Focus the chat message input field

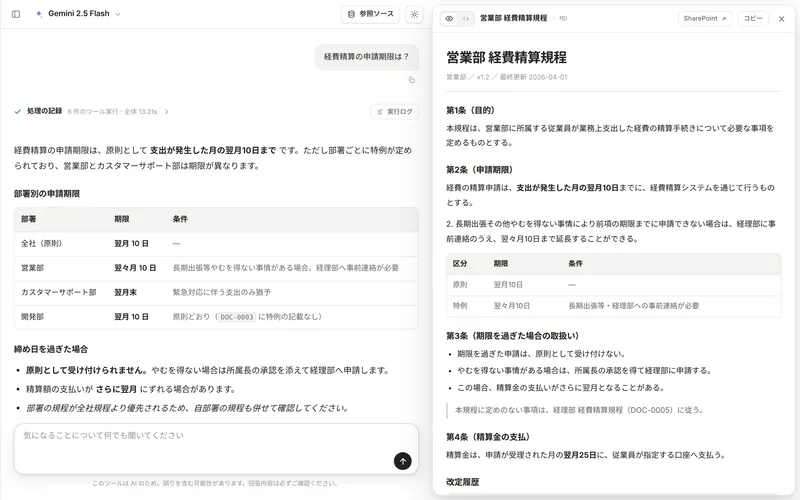pos(216,448)
